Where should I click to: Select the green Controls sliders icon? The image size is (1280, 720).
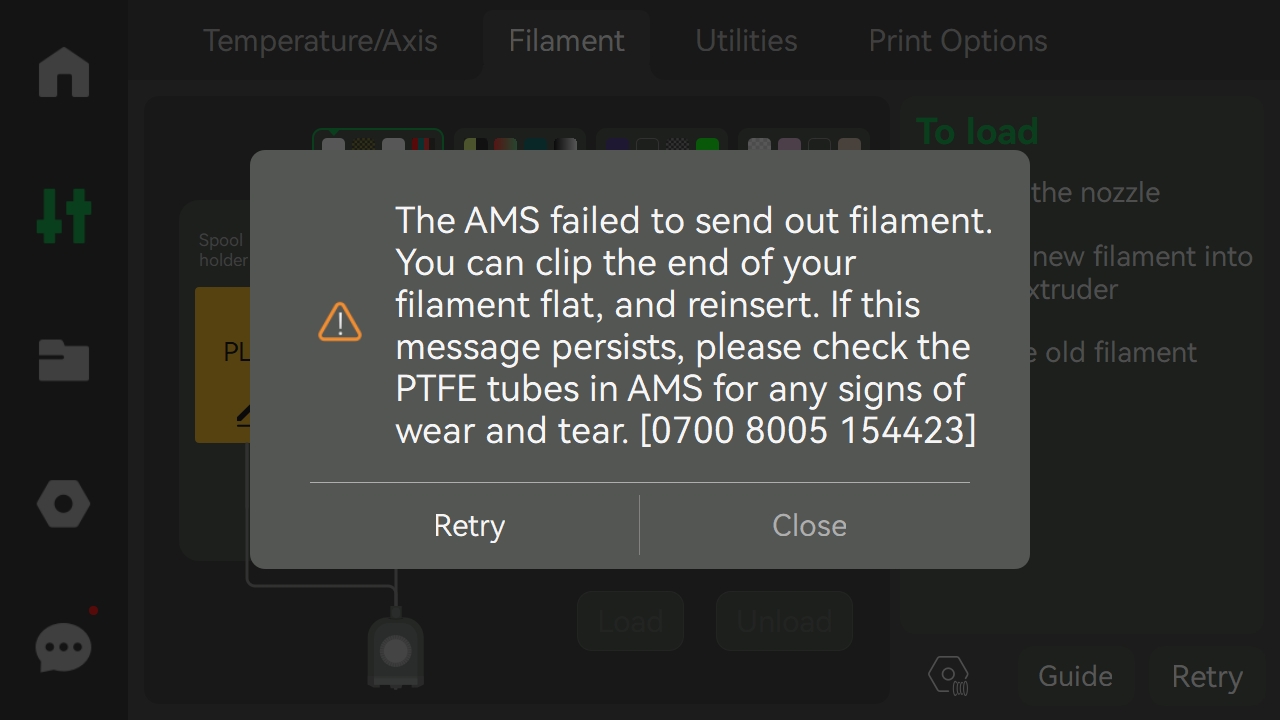[x=64, y=215]
